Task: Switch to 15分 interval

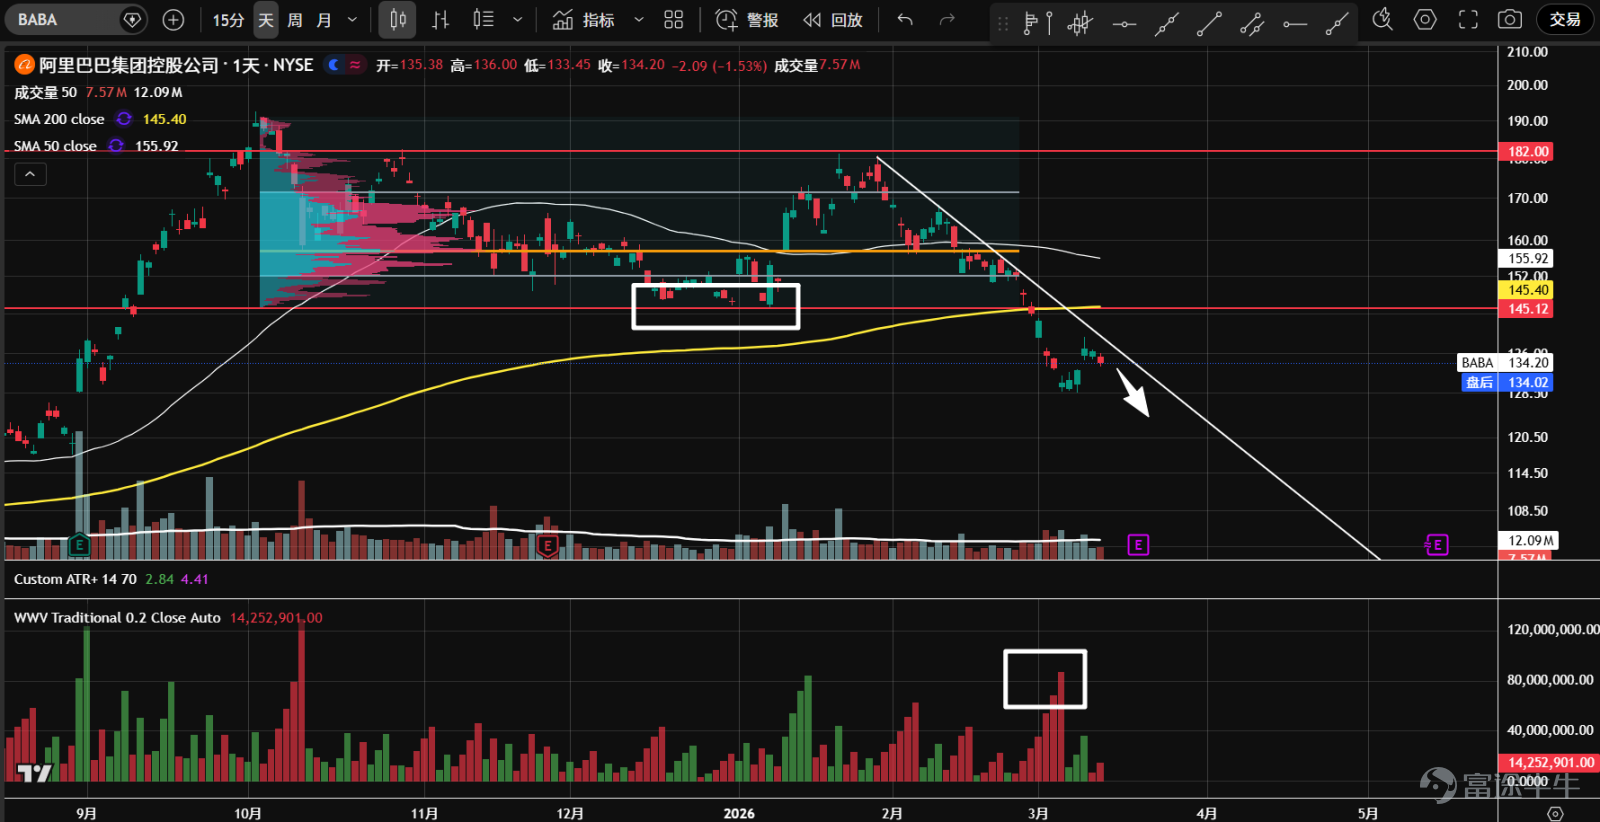Action: click(x=228, y=19)
